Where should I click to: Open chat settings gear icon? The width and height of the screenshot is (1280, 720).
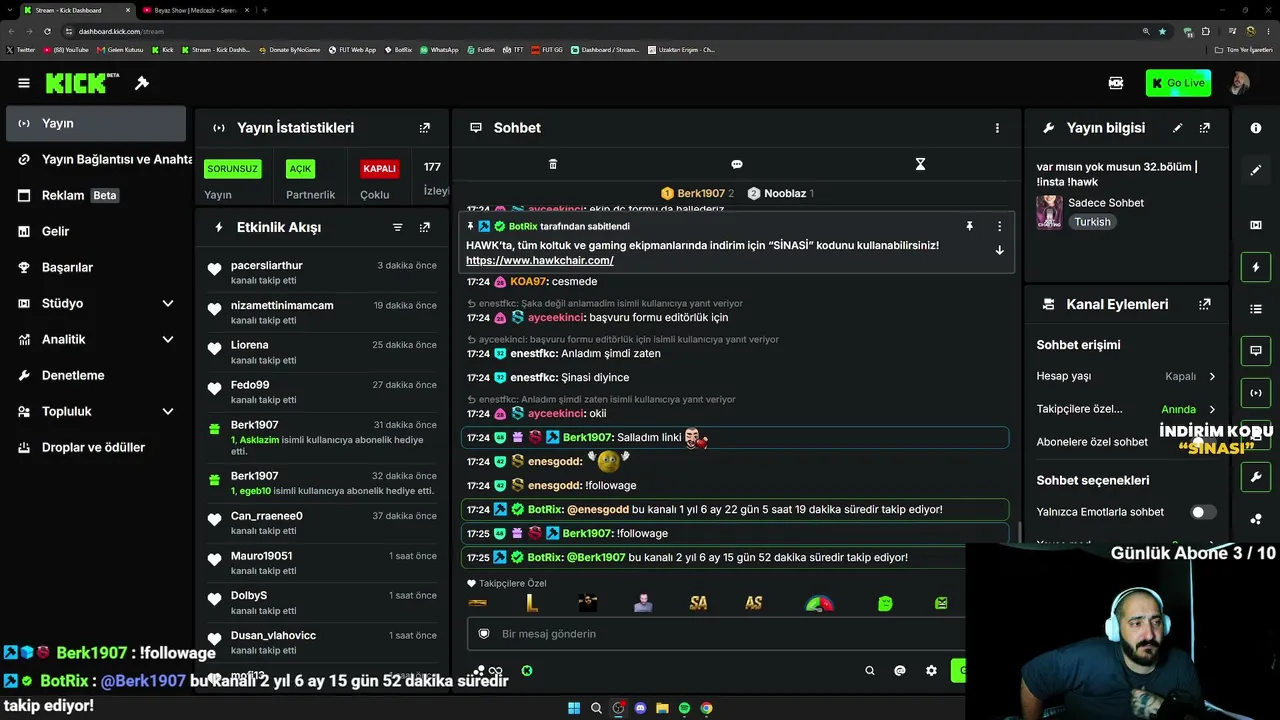pyautogui.click(x=931, y=671)
